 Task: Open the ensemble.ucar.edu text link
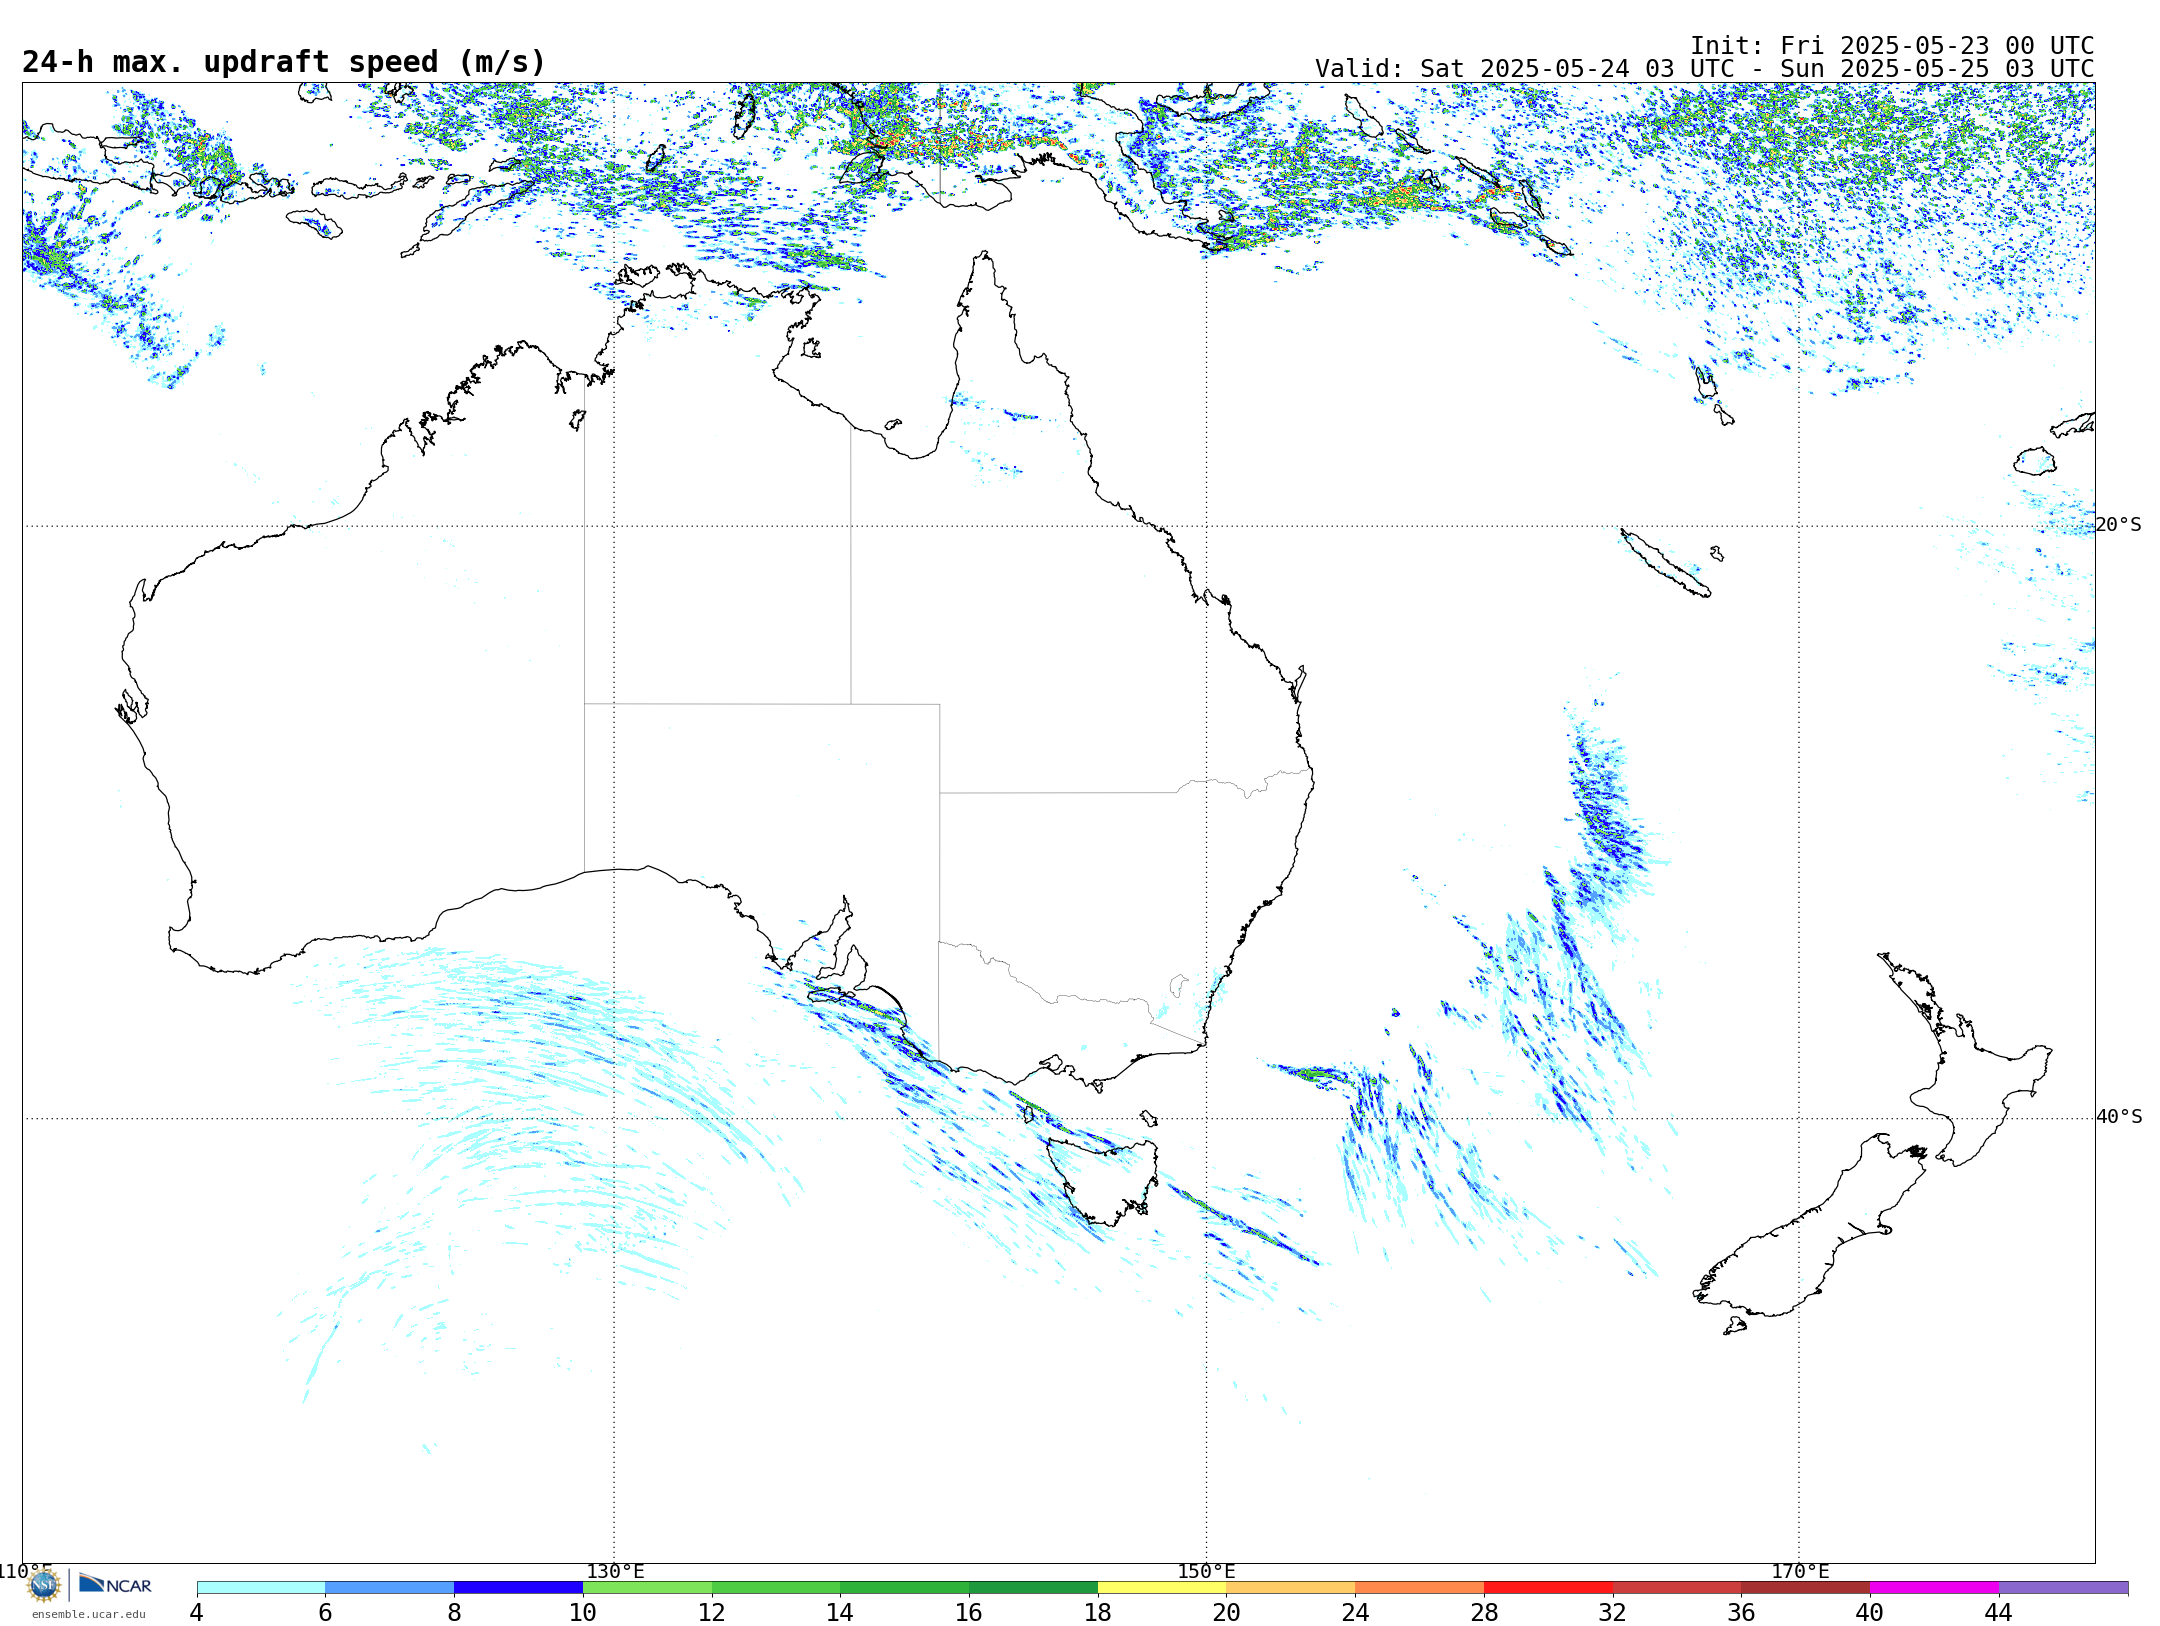88,1614
